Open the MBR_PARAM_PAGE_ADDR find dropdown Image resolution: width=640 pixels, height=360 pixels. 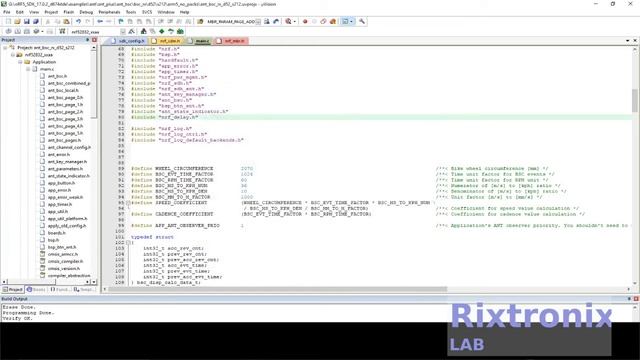click(258, 22)
